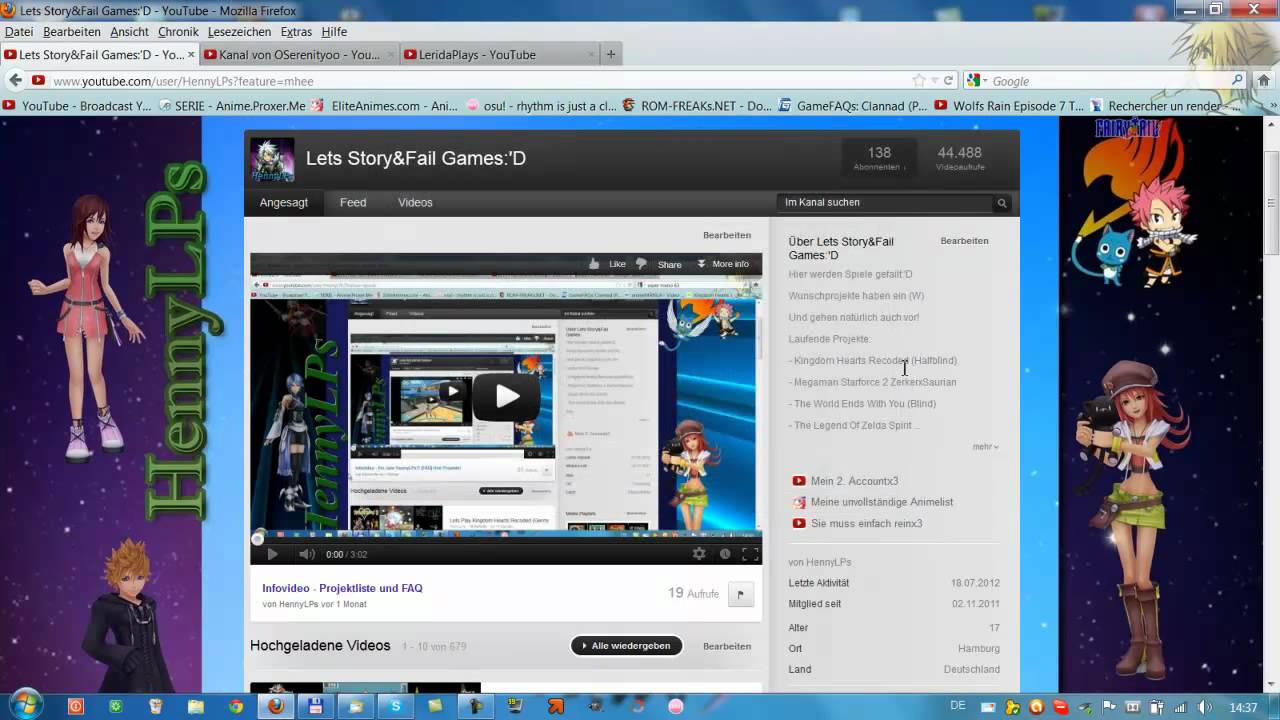Open the Wolfs Rain Episode 7 bookmark
The width and height of the screenshot is (1280, 720).
point(1009,105)
